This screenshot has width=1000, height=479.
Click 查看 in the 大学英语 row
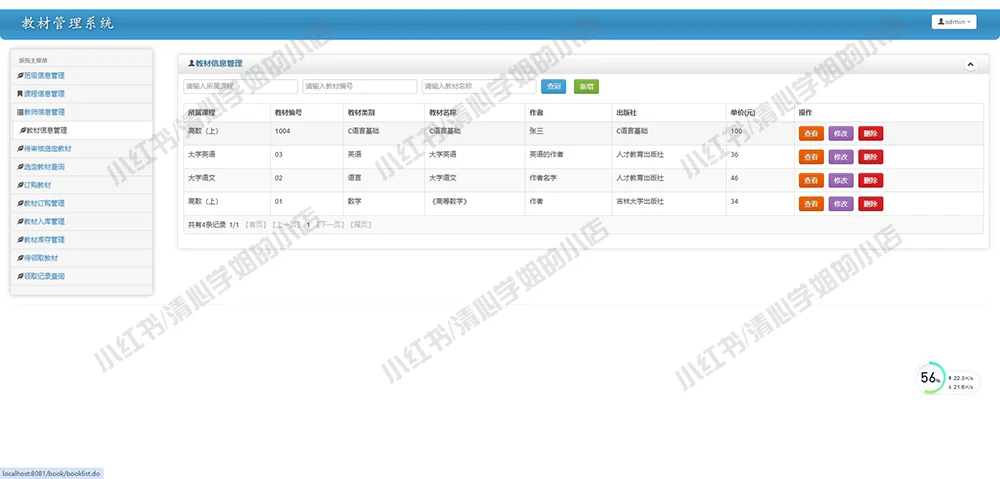(x=811, y=157)
